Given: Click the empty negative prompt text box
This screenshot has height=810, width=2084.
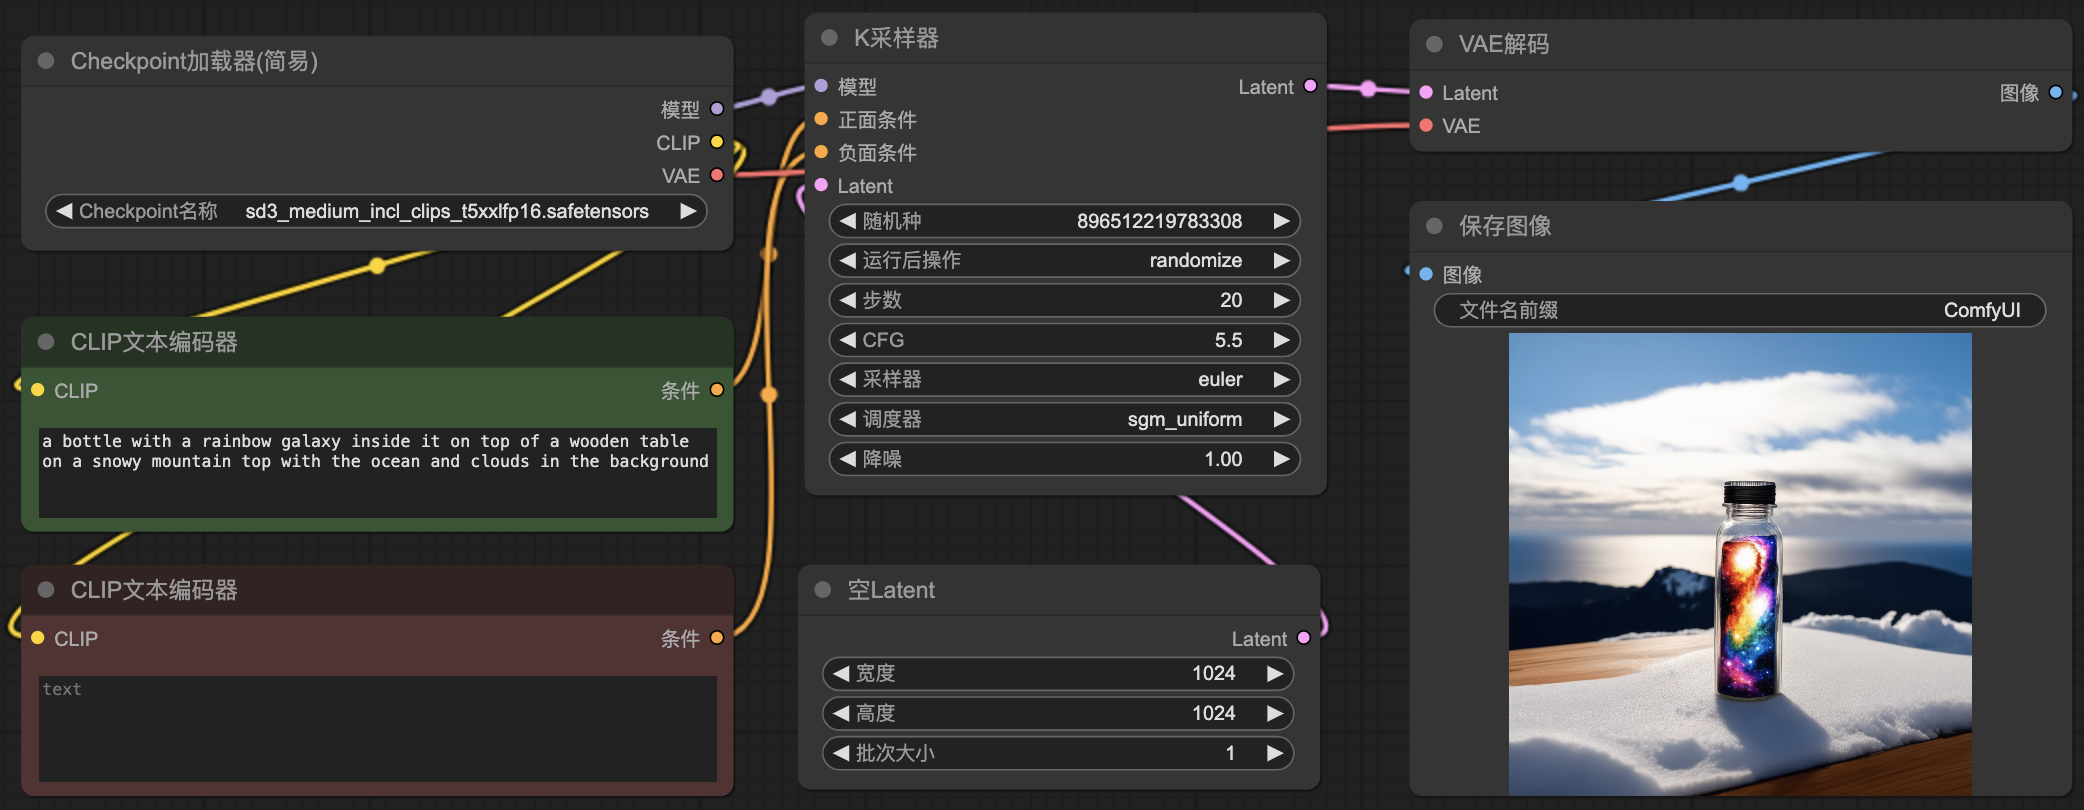Looking at the screenshot, I should pyautogui.click(x=378, y=728).
